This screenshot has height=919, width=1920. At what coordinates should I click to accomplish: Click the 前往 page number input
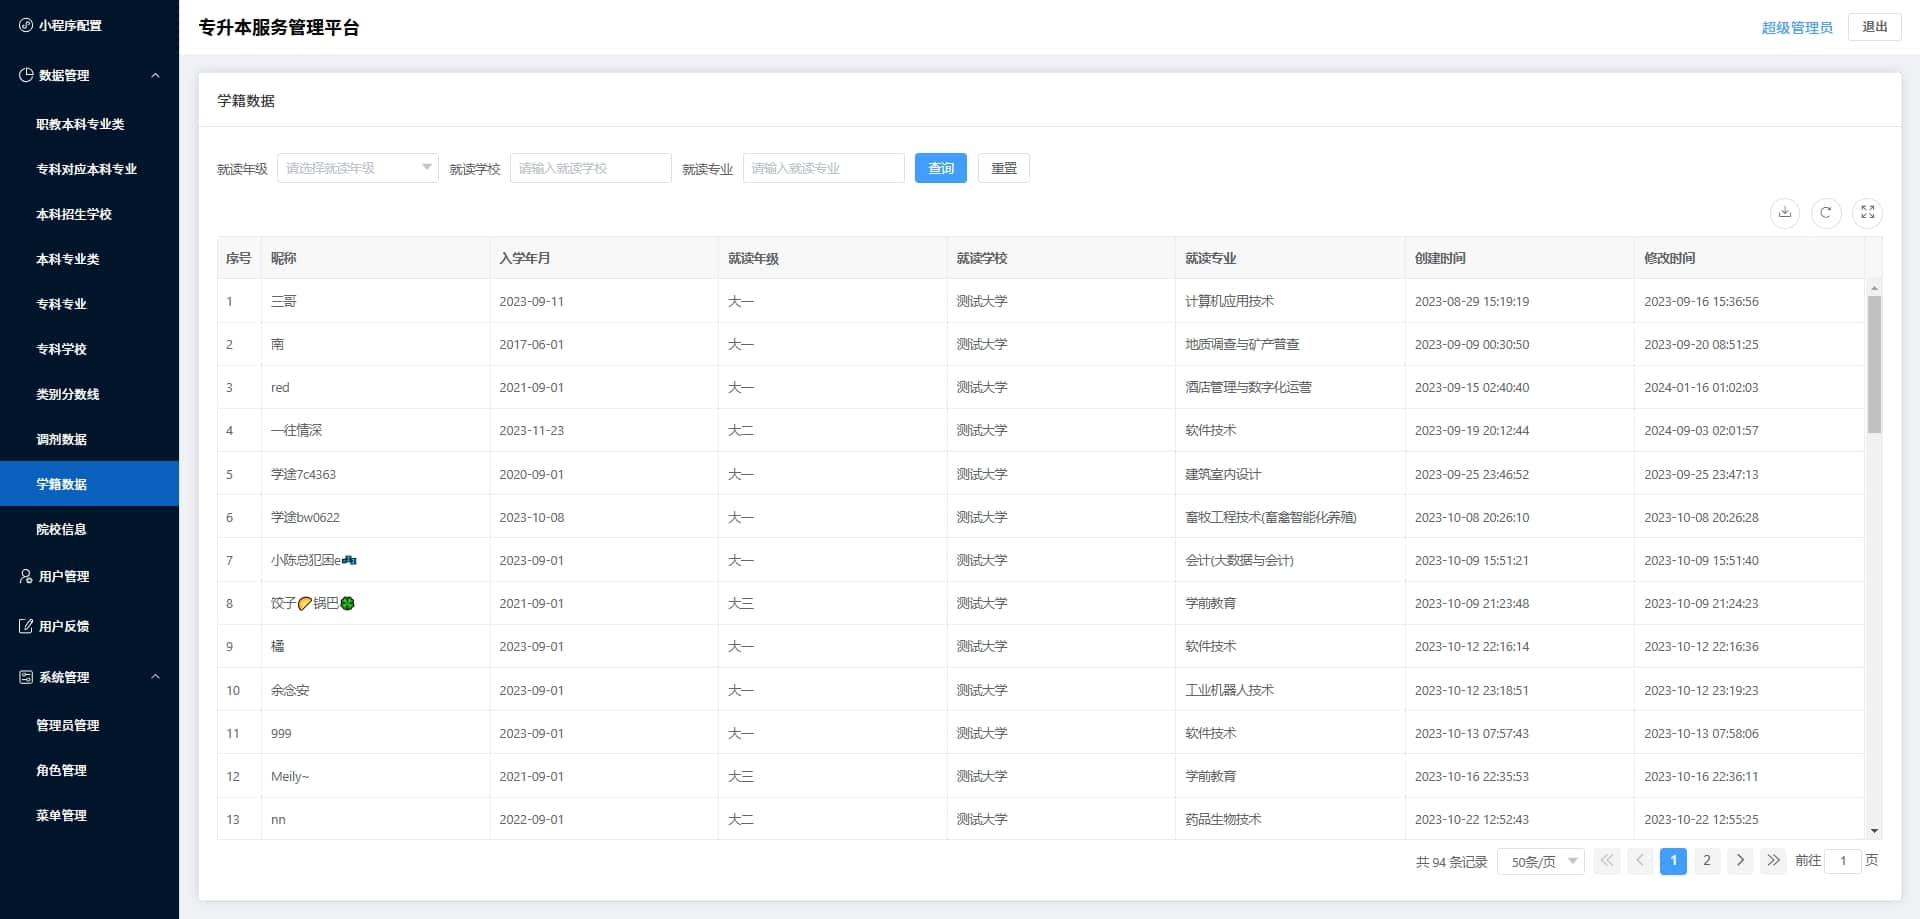[1843, 861]
